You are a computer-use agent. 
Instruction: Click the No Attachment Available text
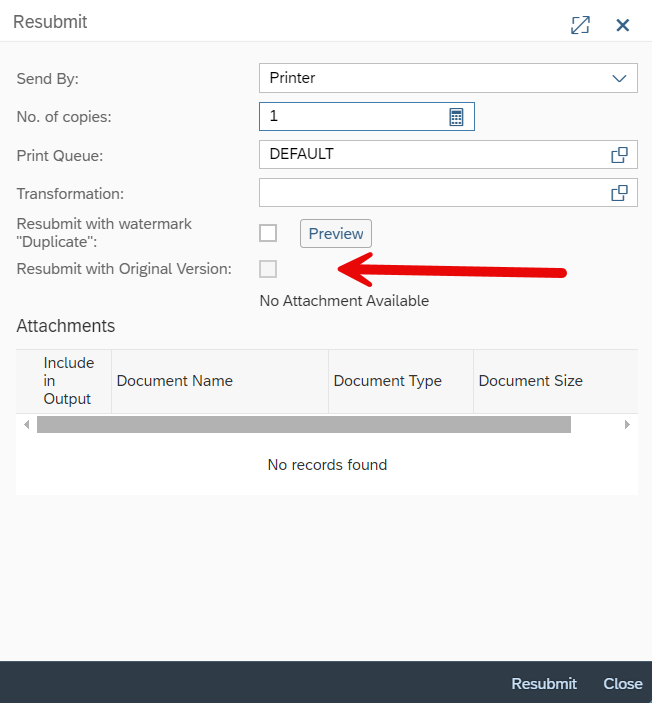coord(344,301)
